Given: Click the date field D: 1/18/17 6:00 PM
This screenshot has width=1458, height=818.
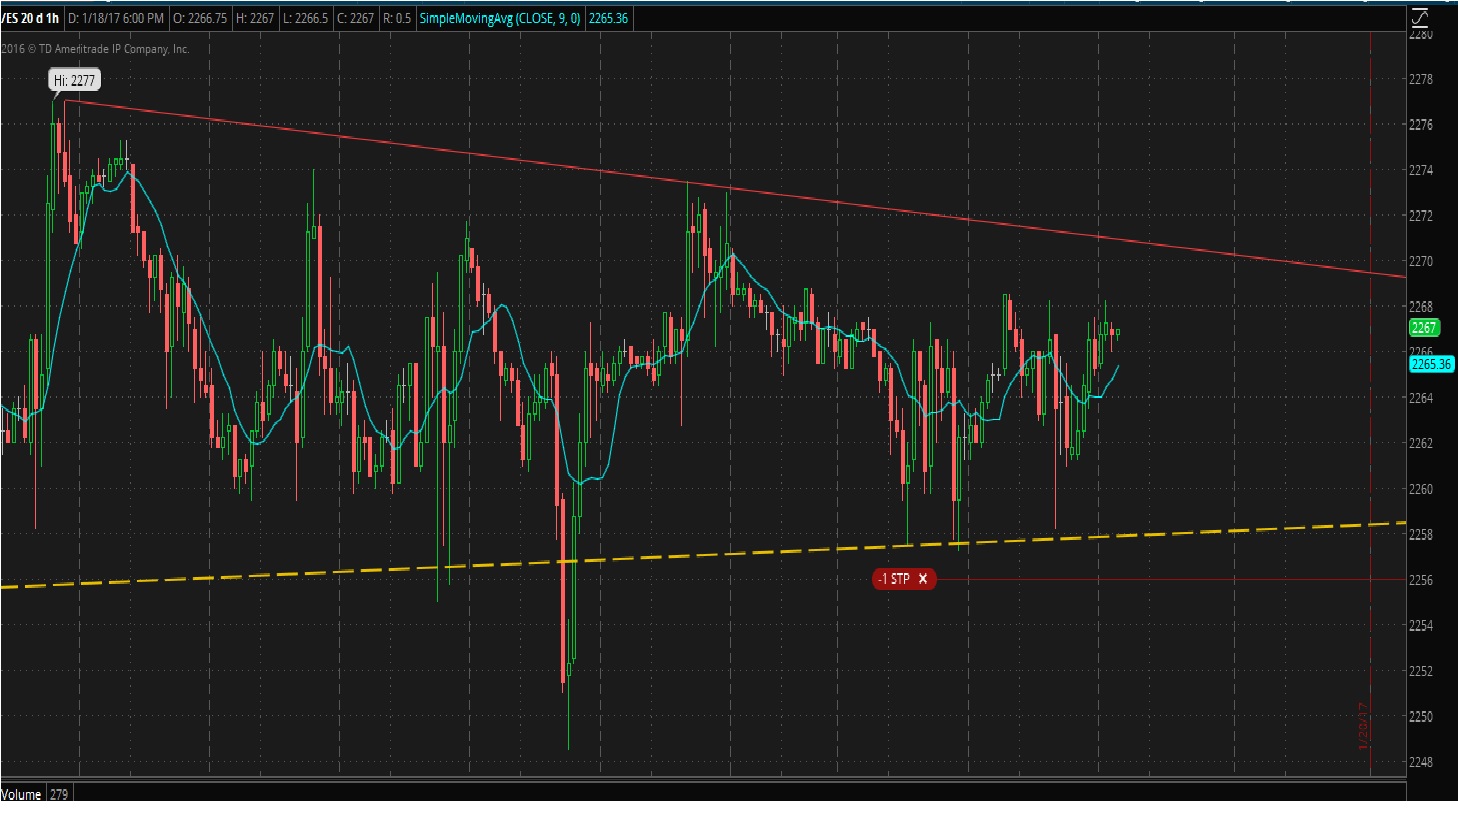Looking at the screenshot, I should [116, 18].
